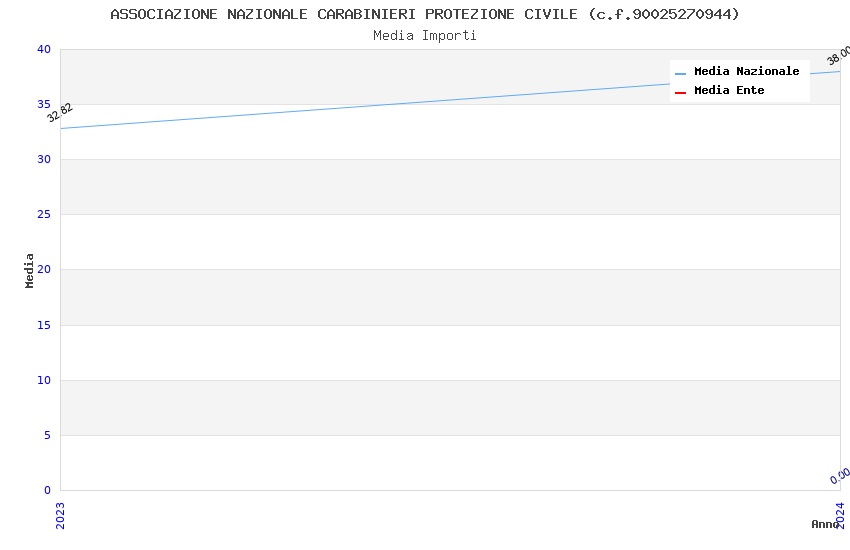Select the Media Importi subtitle
This screenshot has height=550, width=850.
pos(425,36)
